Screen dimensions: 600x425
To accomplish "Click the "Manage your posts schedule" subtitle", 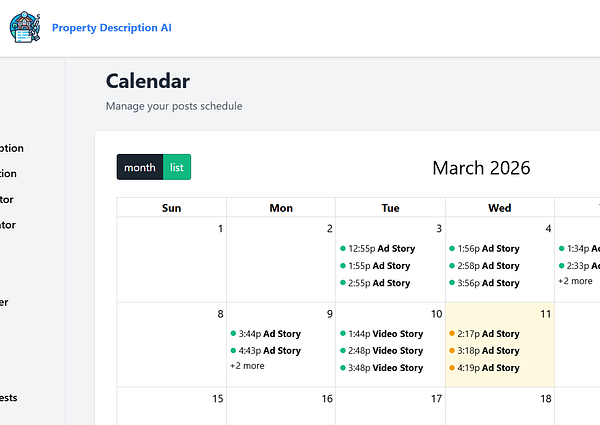I will pos(174,106).
